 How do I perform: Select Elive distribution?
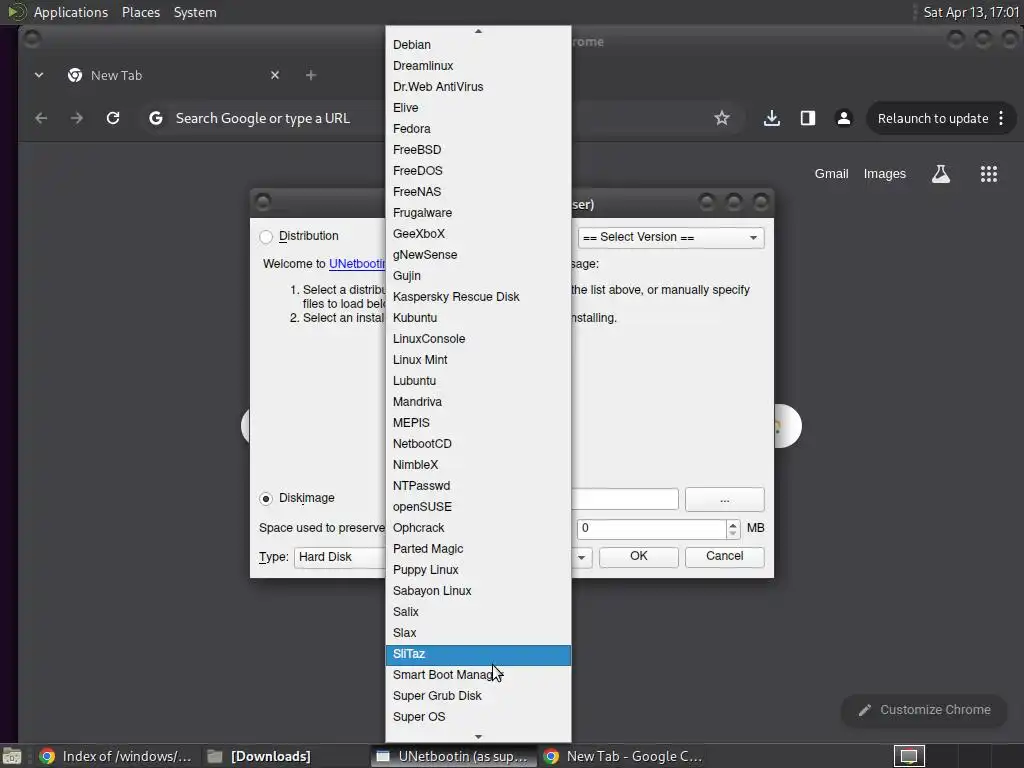[x=478, y=107]
